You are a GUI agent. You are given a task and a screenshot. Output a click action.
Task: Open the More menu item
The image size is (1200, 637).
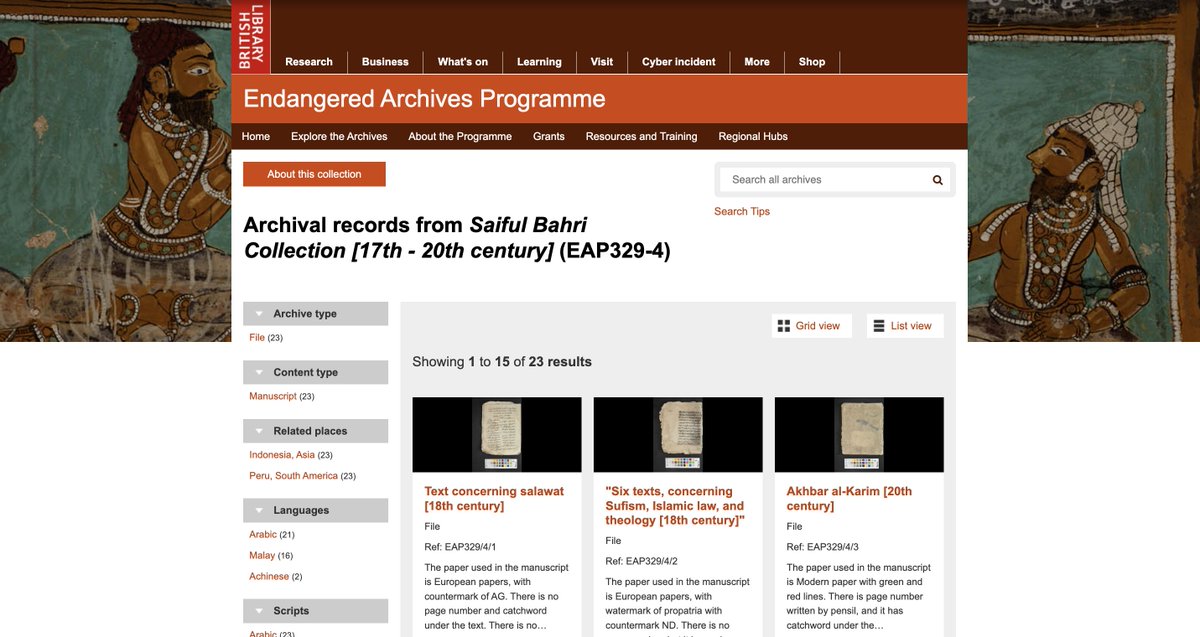(x=757, y=62)
